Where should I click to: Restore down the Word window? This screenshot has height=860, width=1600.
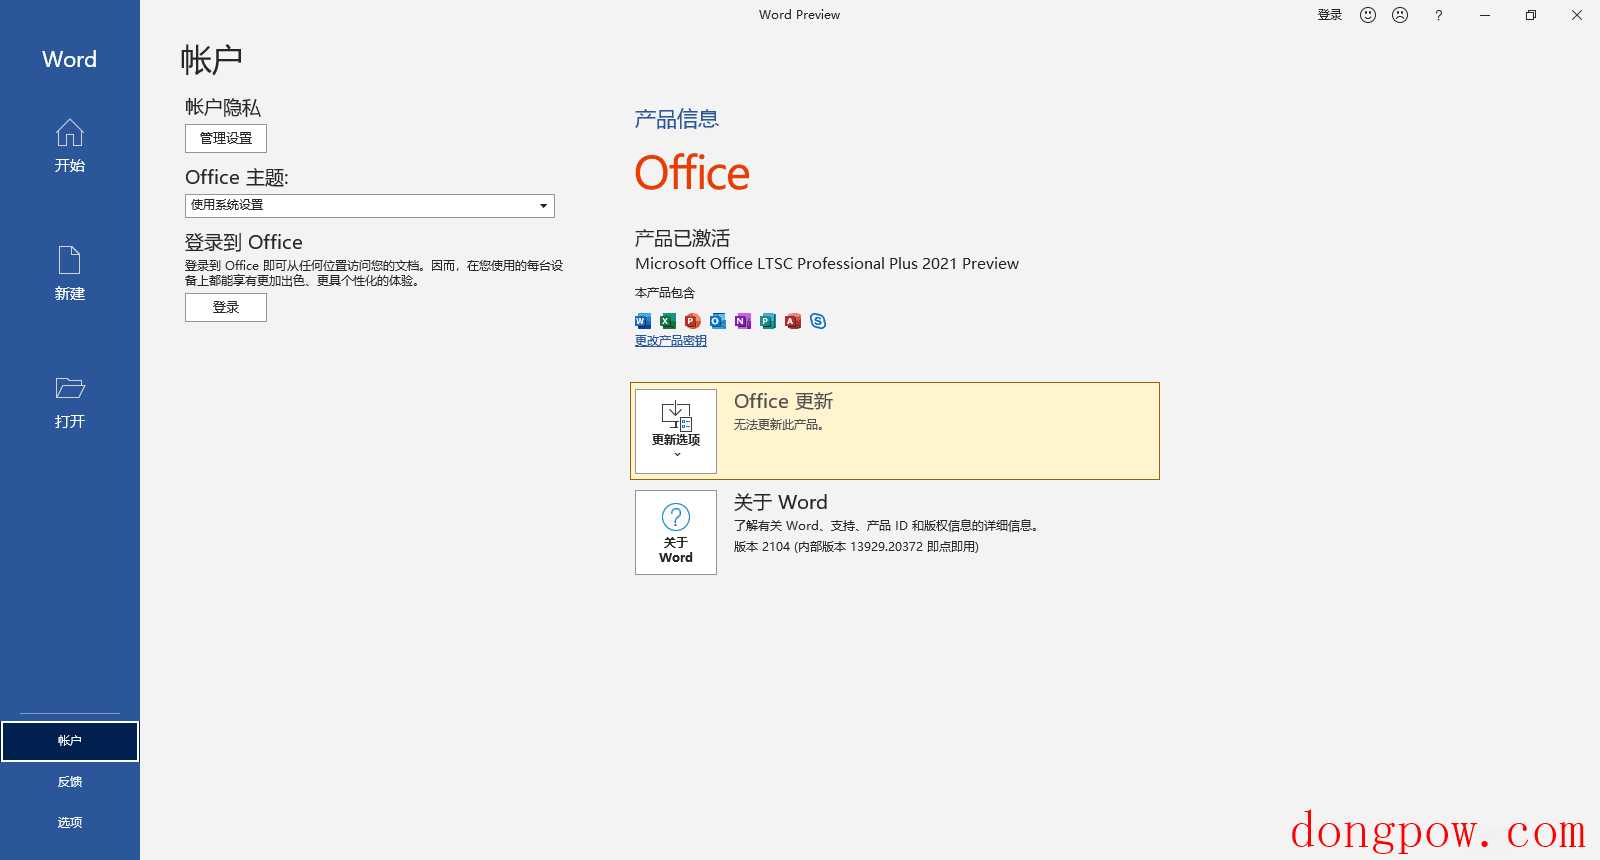(x=1531, y=15)
